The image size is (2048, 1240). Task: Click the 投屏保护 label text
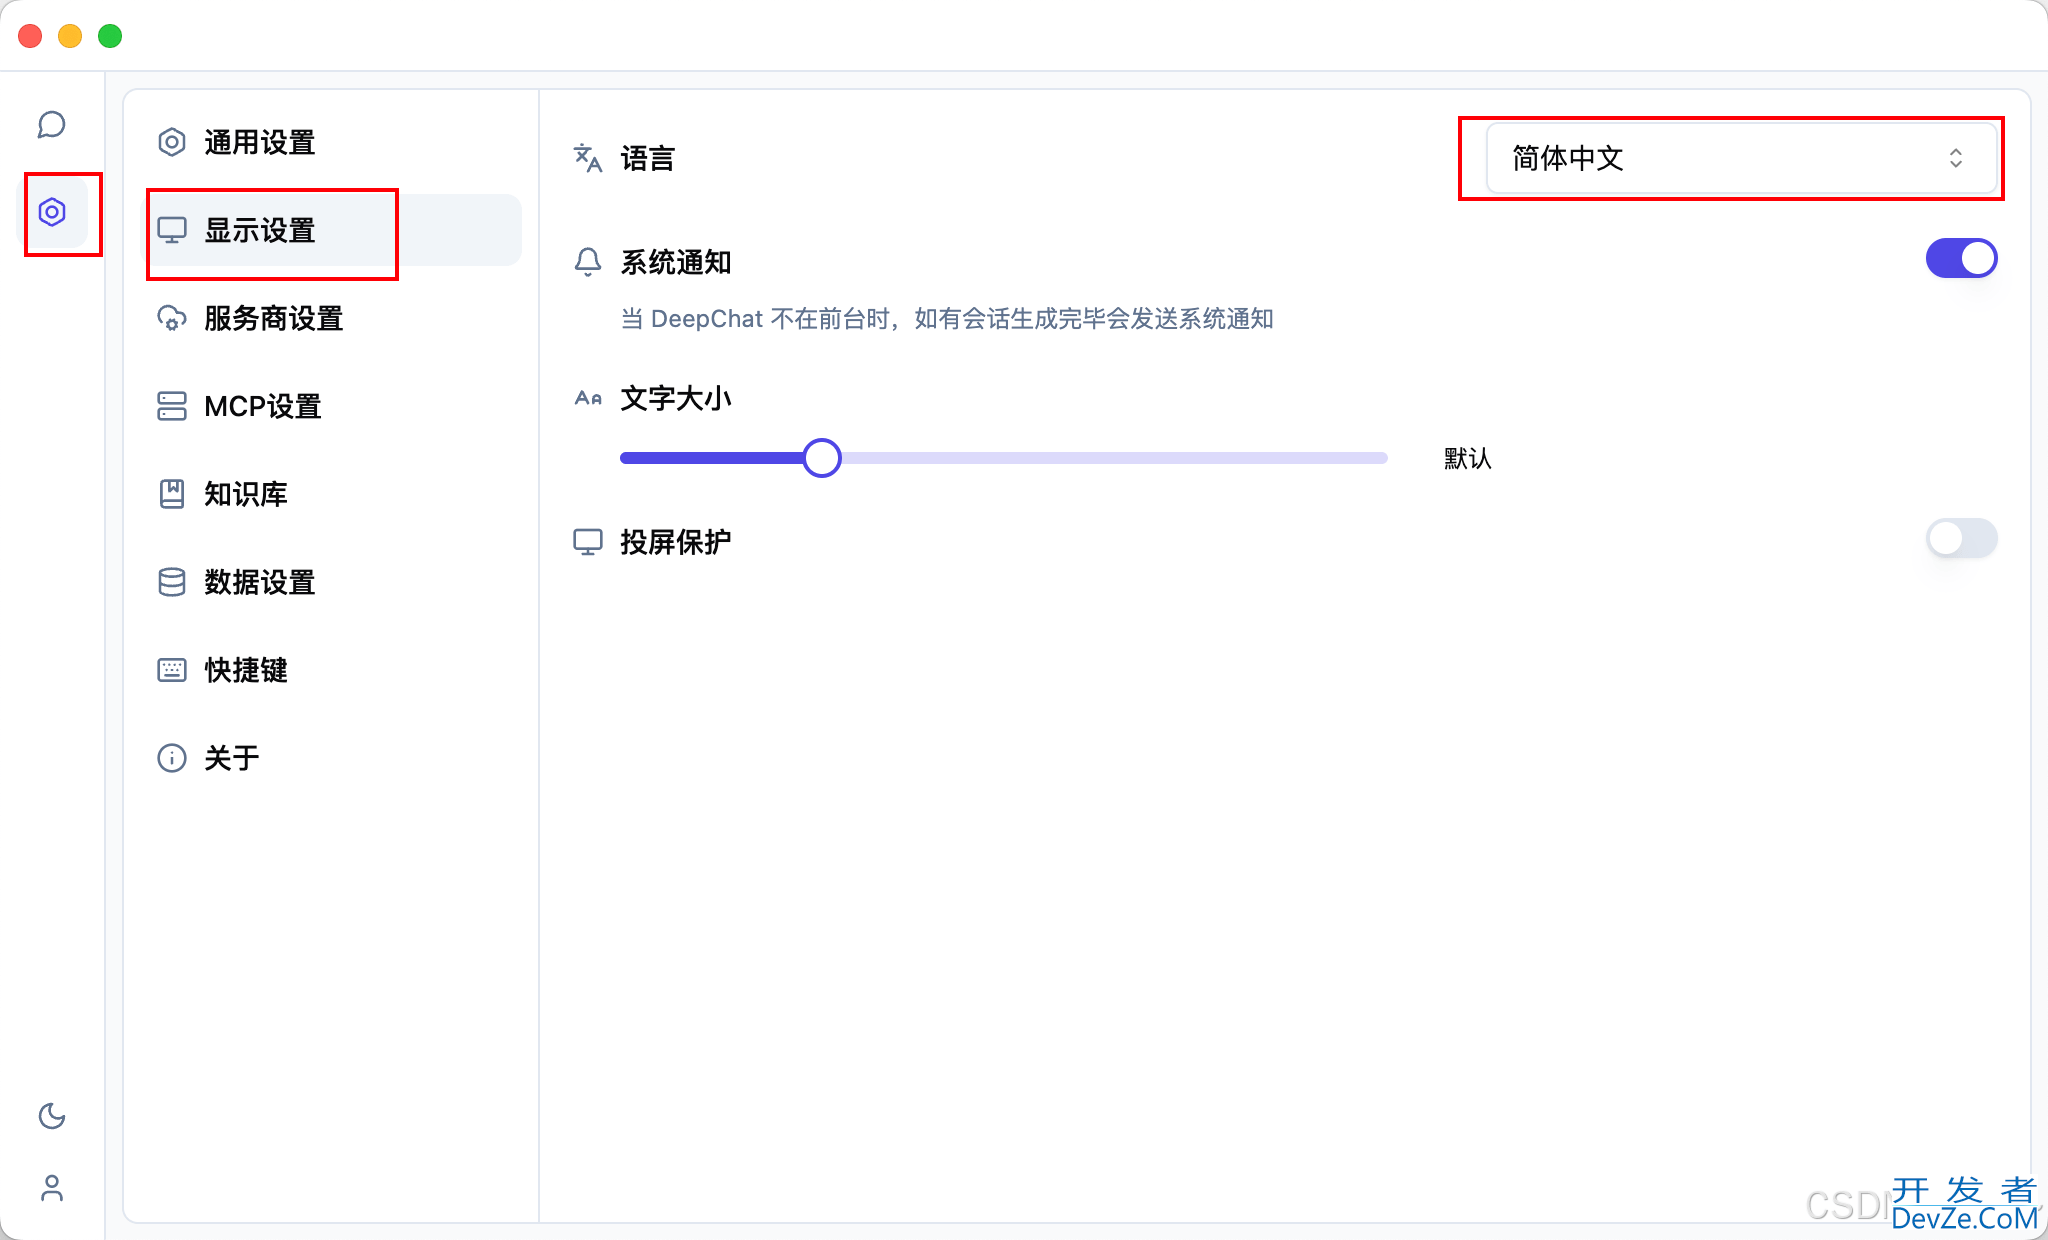pyautogui.click(x=676, y=542)
